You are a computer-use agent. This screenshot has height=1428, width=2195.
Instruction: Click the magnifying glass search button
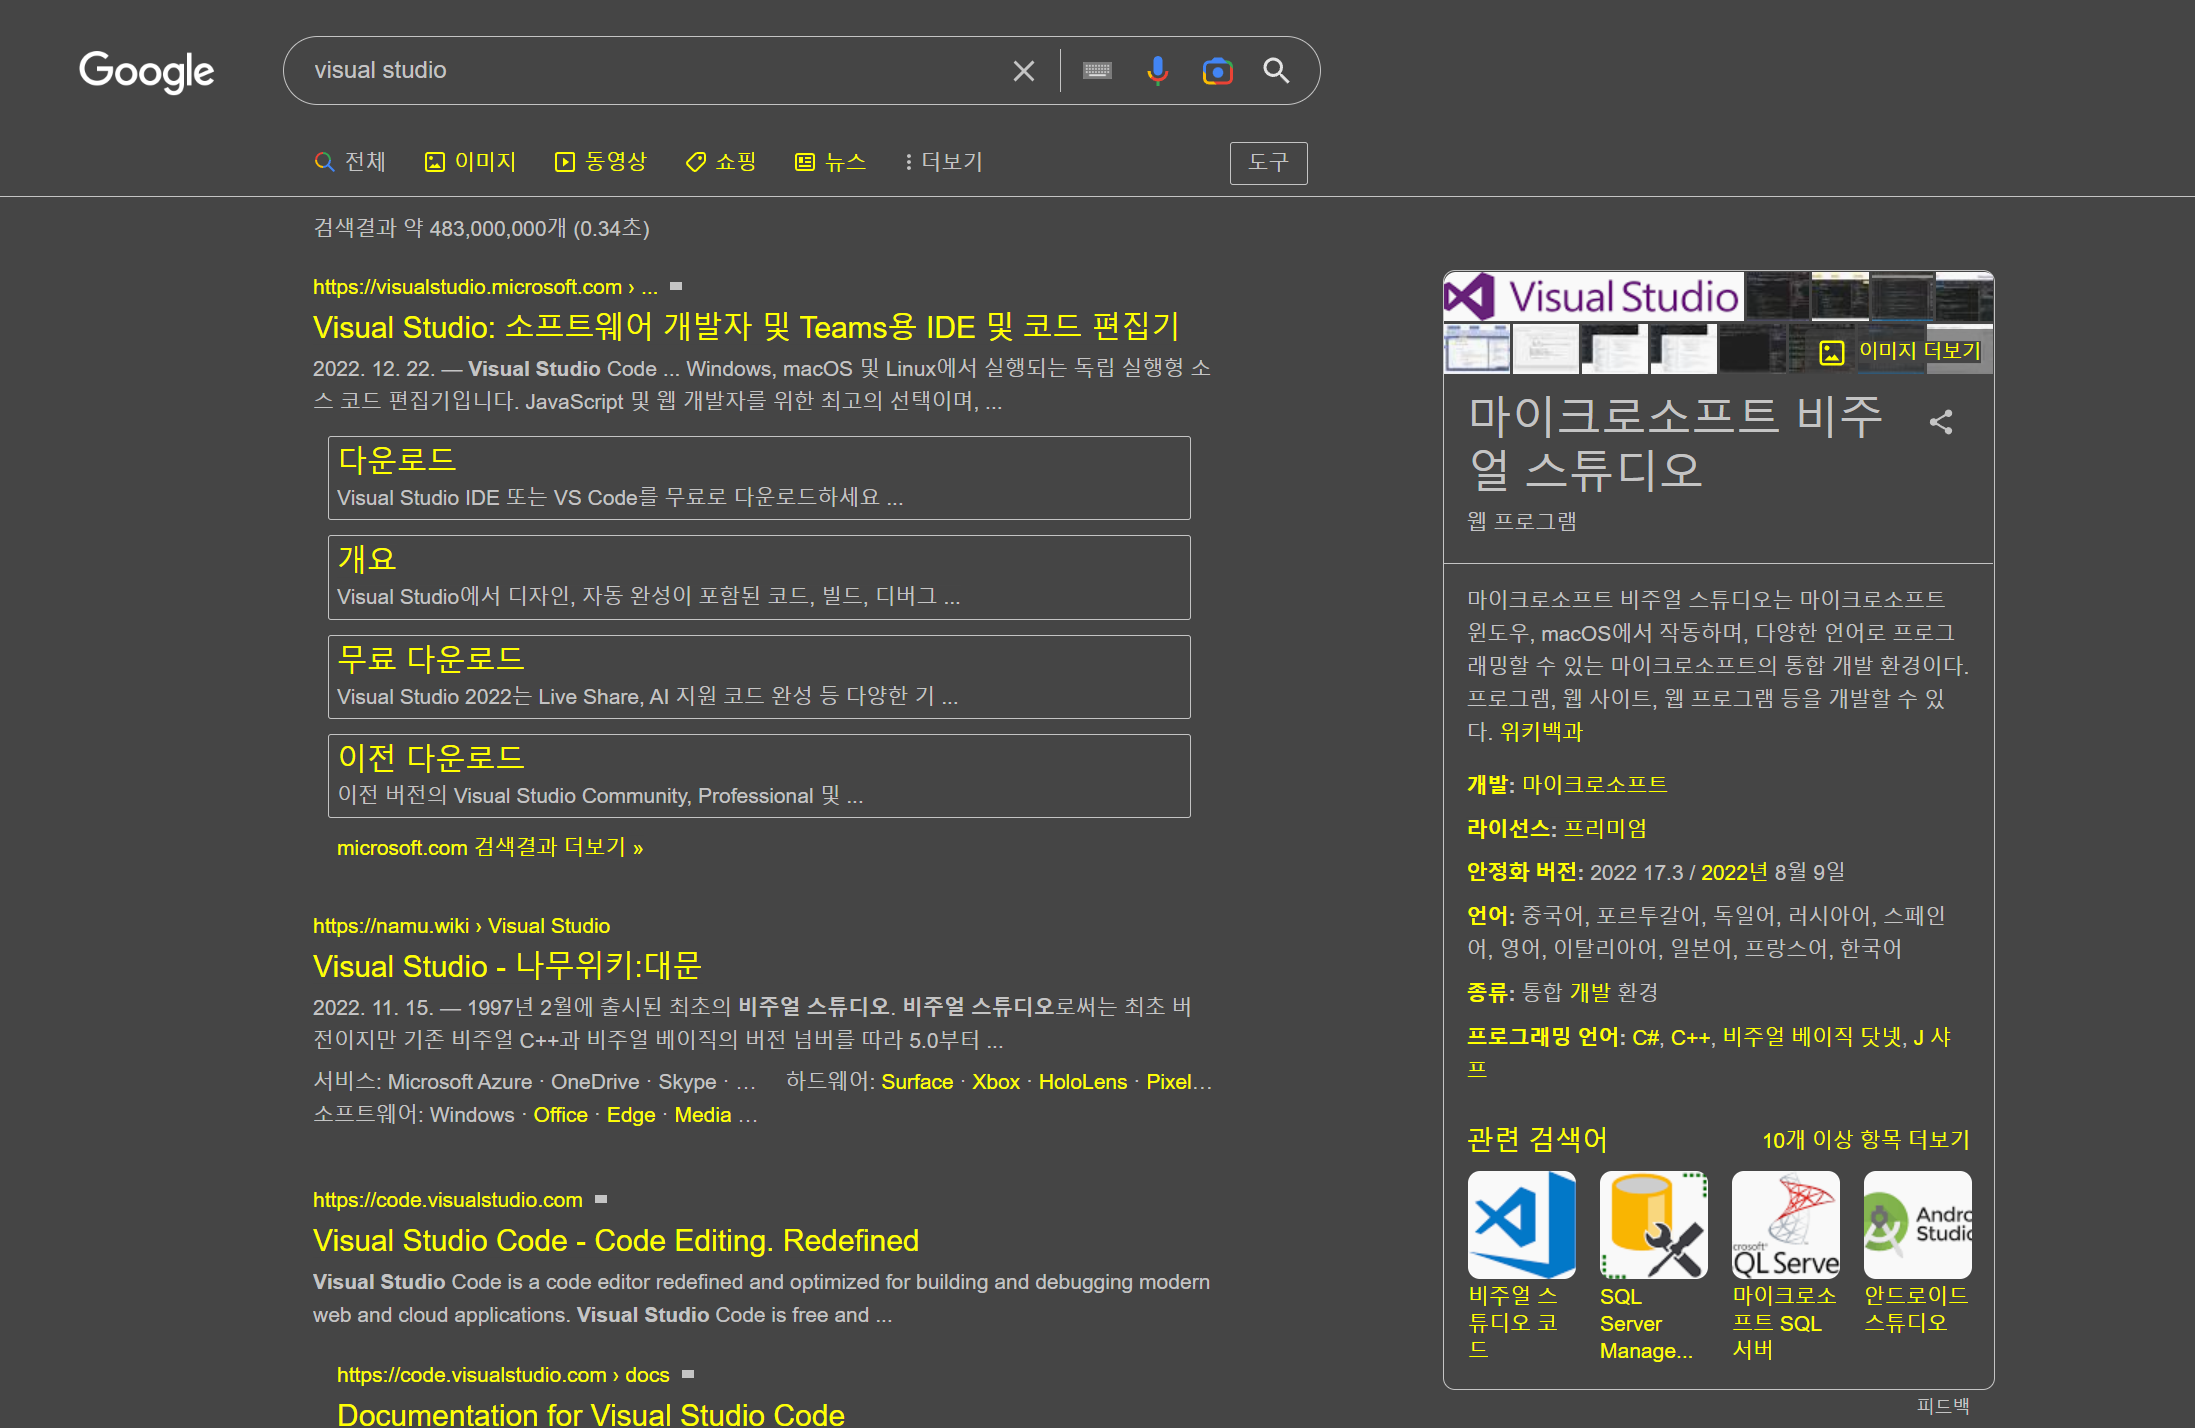click(1276, 71)
